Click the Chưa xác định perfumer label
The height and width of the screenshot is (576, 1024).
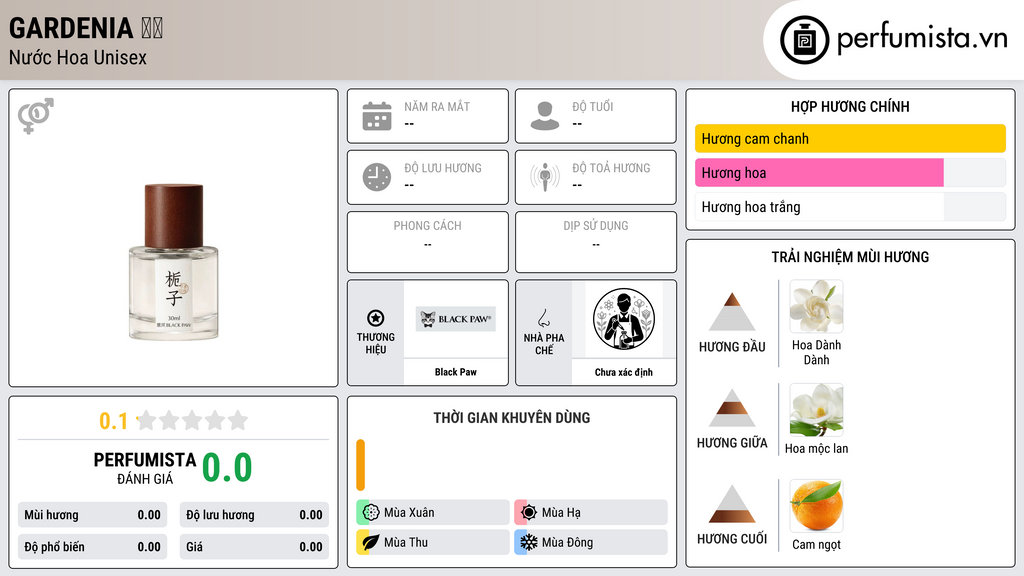pos(624,372)
